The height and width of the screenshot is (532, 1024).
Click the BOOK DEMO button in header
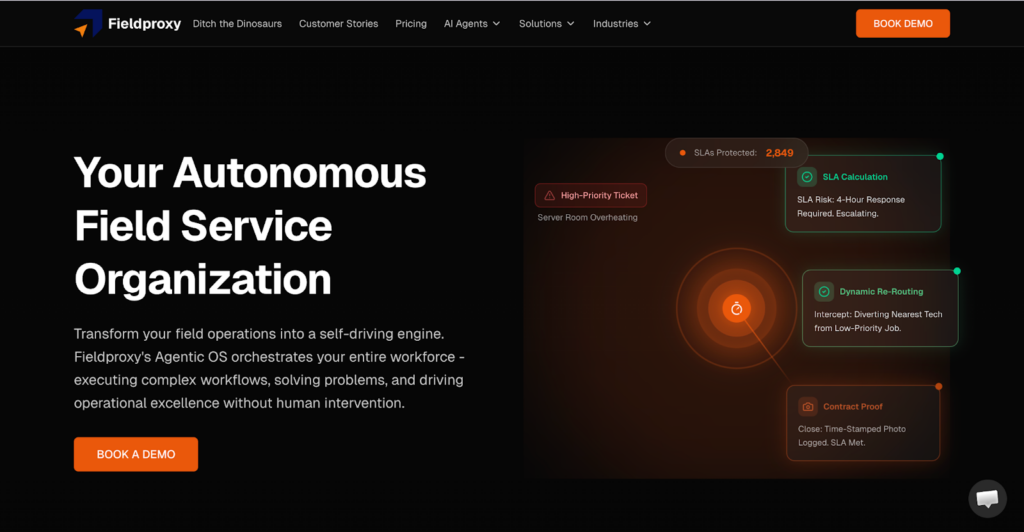point(903,23)
